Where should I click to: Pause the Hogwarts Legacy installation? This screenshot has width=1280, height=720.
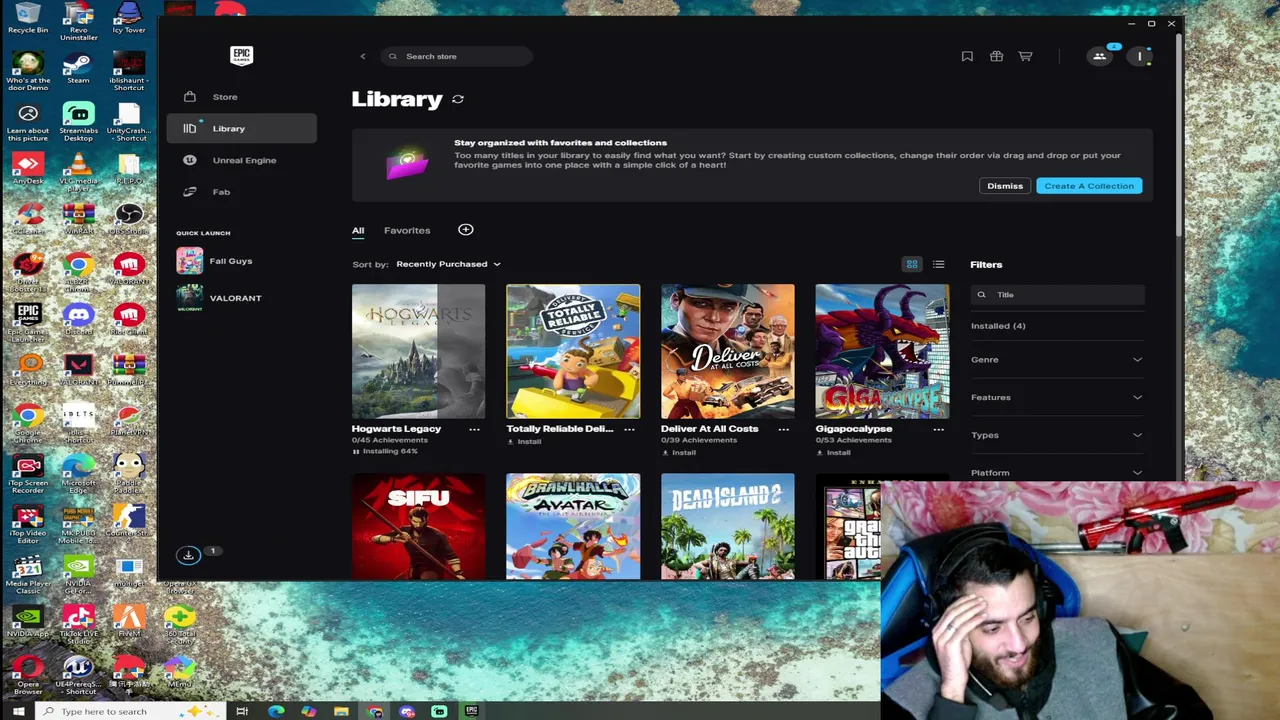385,451
